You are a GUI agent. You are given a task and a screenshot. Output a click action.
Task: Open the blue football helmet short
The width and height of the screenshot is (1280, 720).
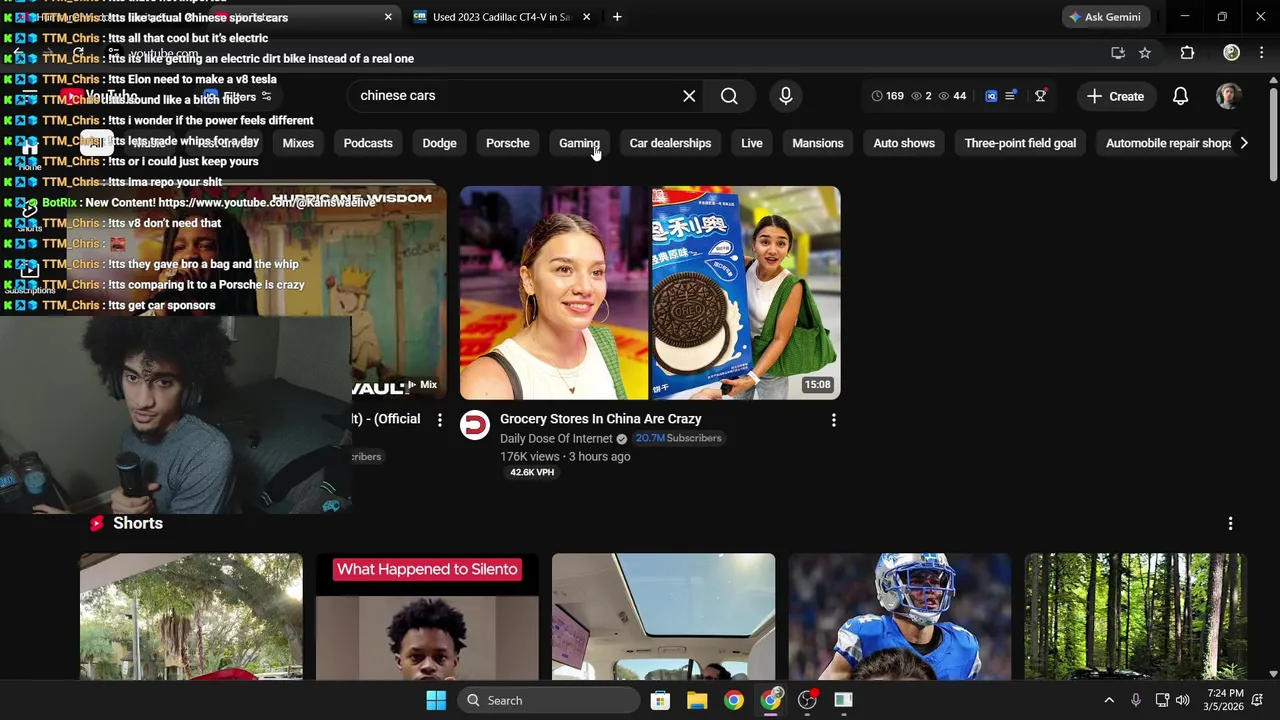(x=899, y=617)
